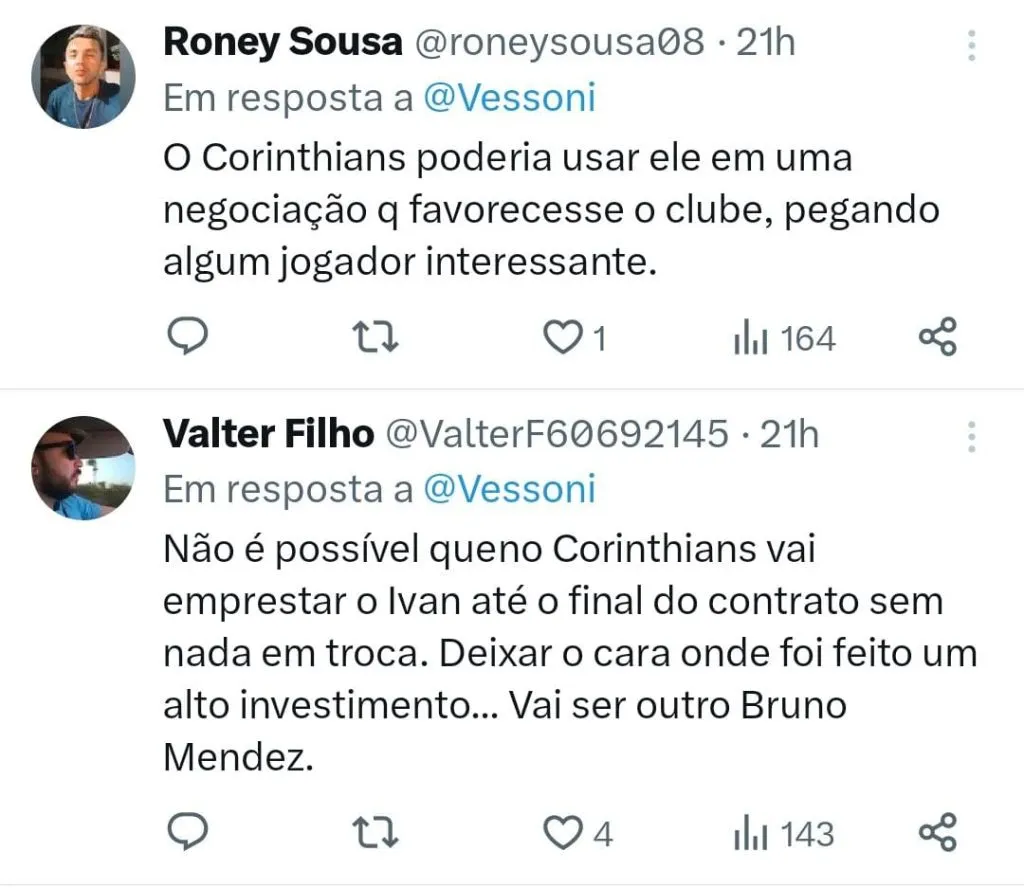This screenshot has width=1024, height=888.
Task: Open Valter Filho's profile picture
Action: [x=83, y=468]
